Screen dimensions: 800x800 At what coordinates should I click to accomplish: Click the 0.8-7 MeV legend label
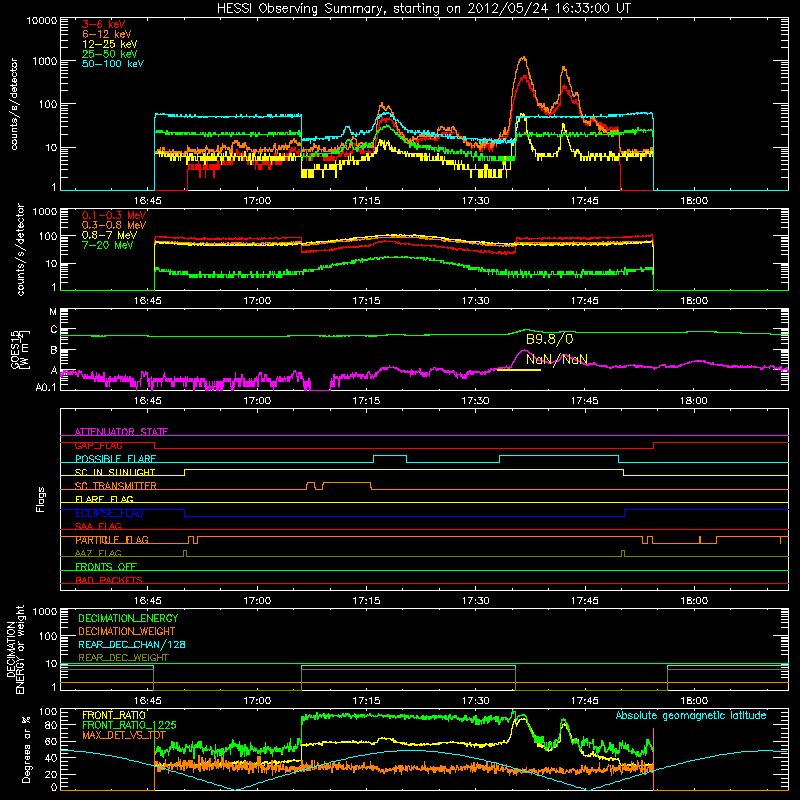[x=110, y=235]
